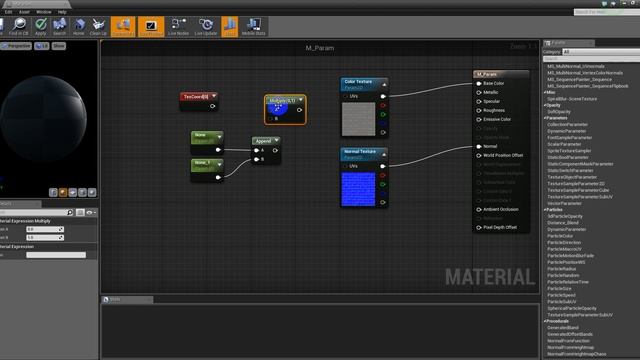640x360 pixels.
Task: Click the Base Color input pin
Action: (x=479, y=84)
